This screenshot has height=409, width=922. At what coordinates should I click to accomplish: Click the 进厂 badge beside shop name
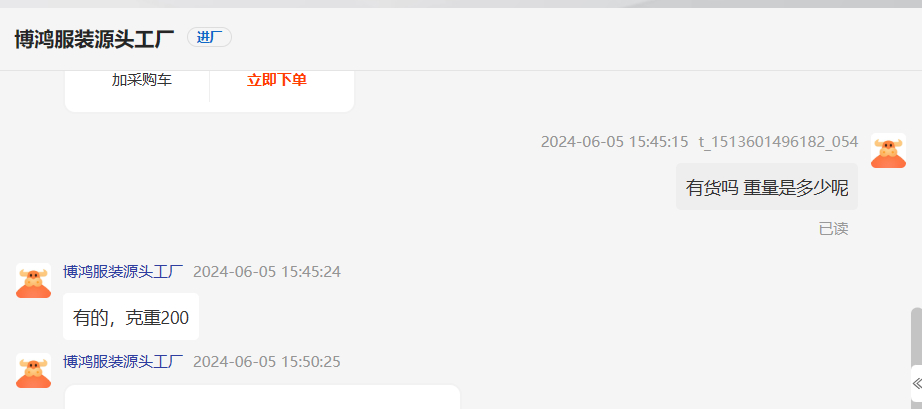click(209, 38)
